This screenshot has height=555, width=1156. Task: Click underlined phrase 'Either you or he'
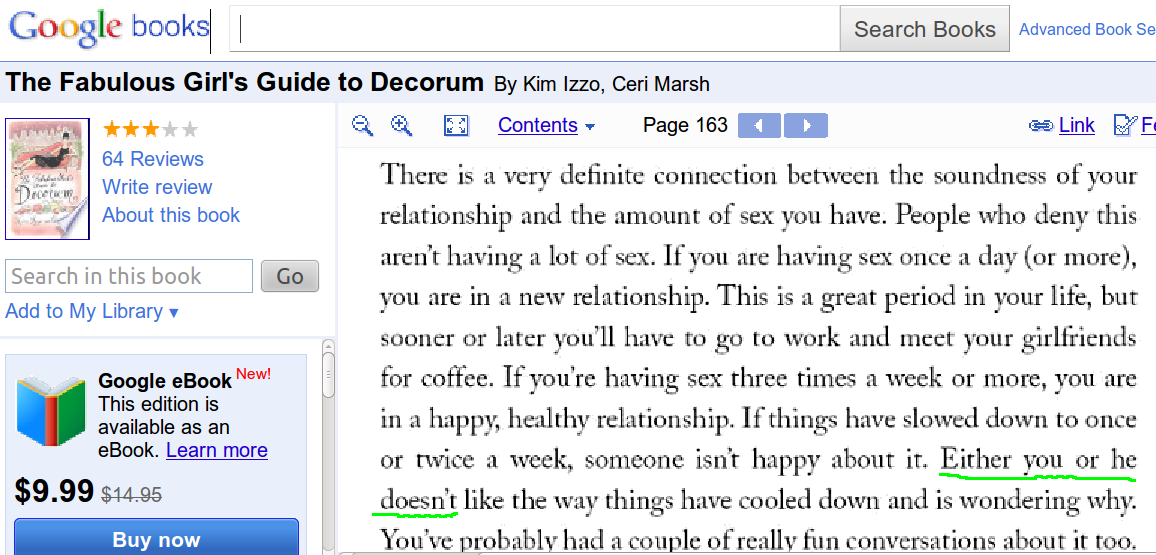pyautogui.click(x=1039, y=460)
